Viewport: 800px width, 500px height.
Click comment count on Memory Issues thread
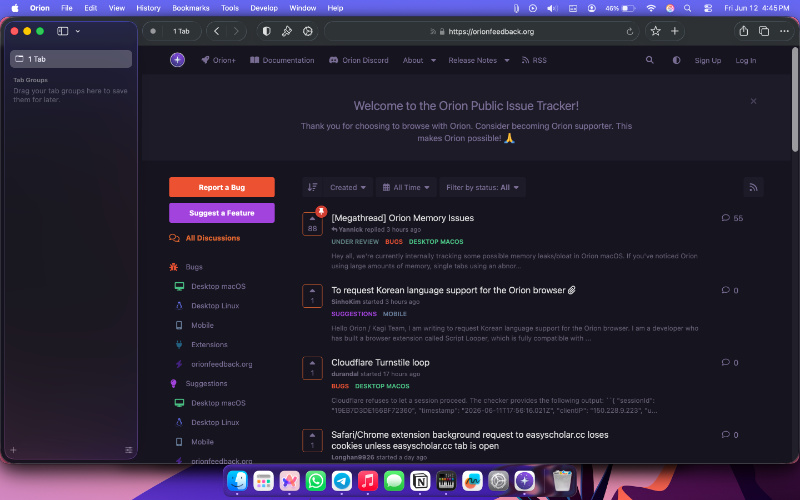click(x=732, y=218)
